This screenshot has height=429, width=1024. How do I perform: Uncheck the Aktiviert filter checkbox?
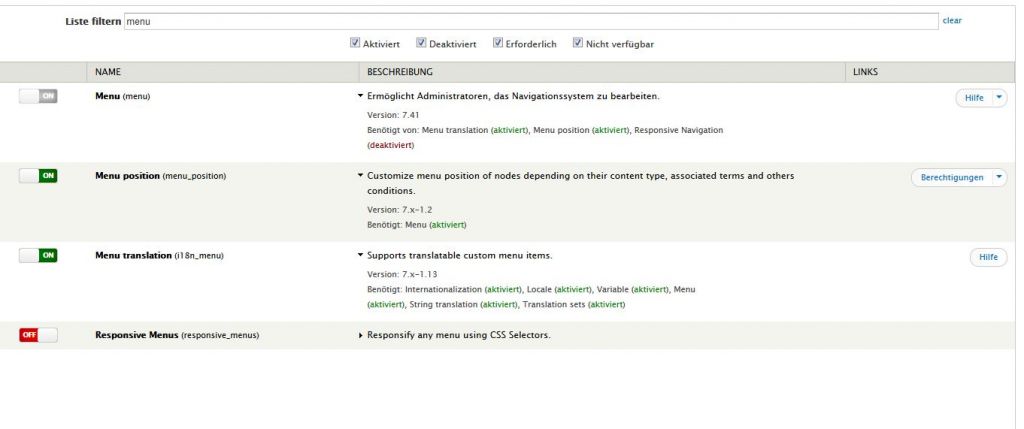pyautogui.click(x=355, y=43)
